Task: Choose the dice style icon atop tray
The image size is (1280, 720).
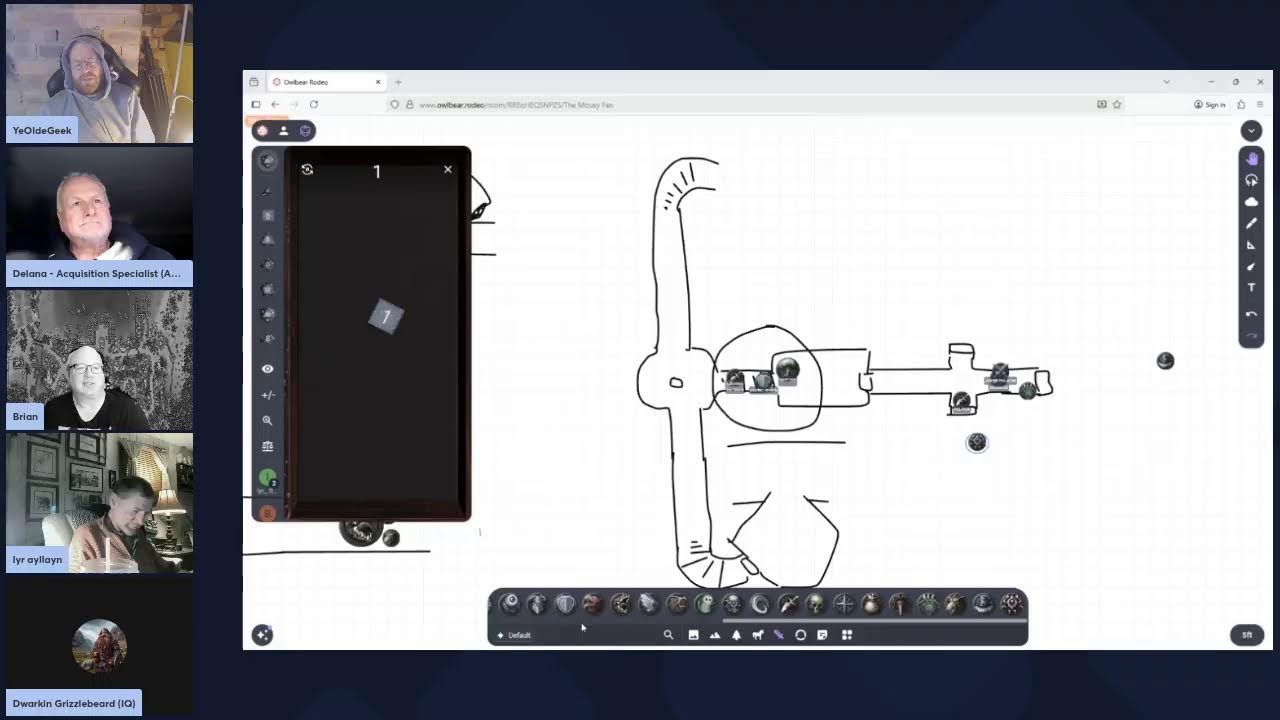Action: [267, 161]
